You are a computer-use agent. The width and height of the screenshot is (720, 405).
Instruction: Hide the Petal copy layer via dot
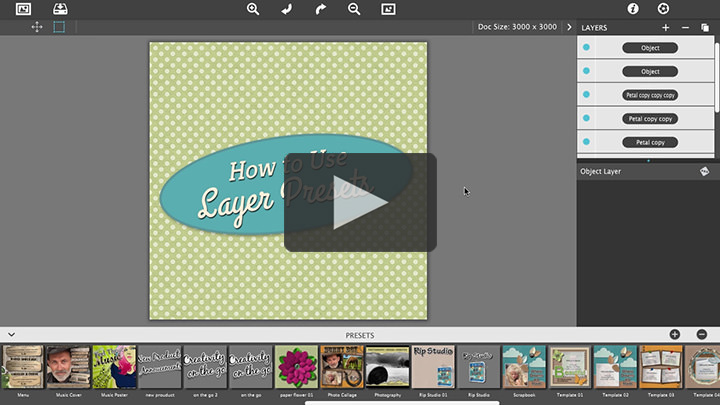pyautogui.click(x=586, y=142)
